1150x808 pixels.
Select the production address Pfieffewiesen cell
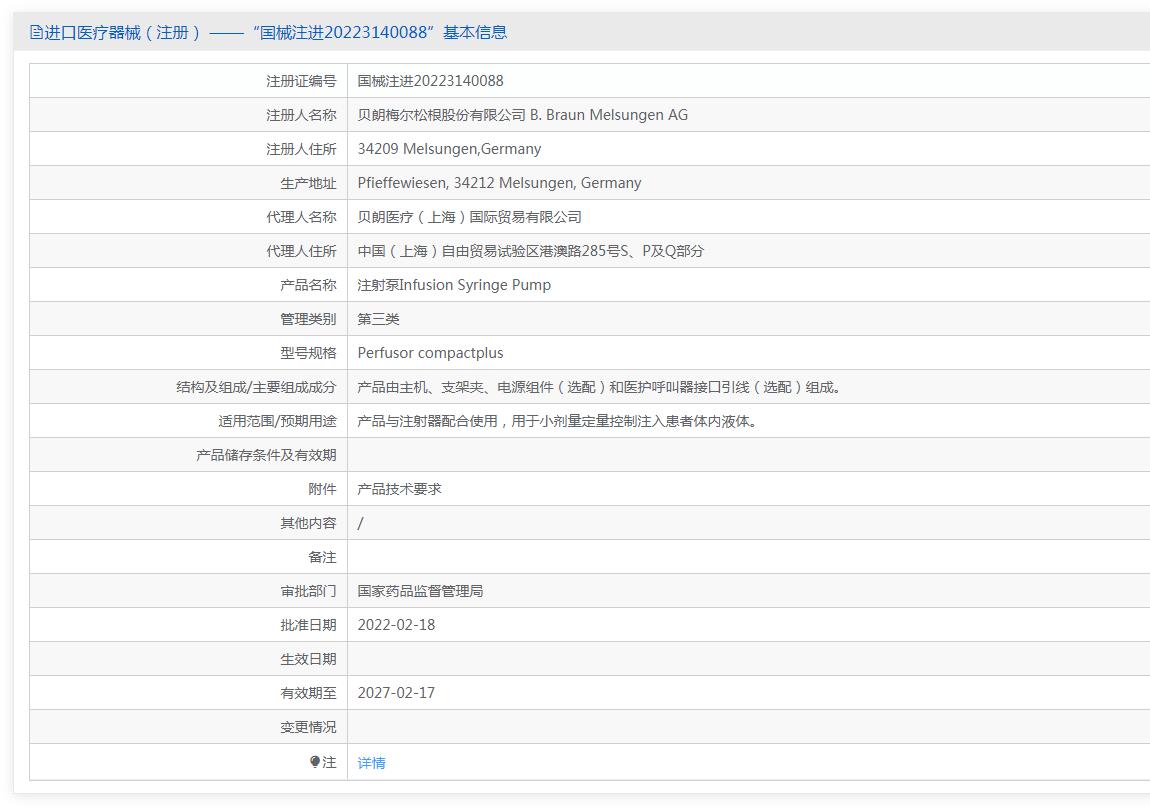click(x=499, y=183)
